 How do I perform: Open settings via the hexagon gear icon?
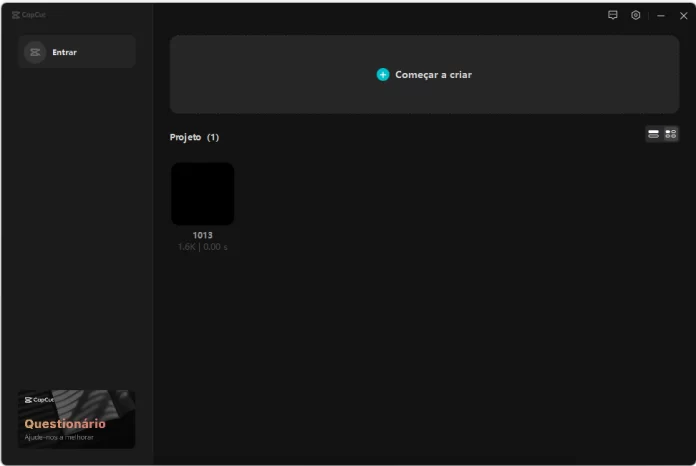[635, 15]
